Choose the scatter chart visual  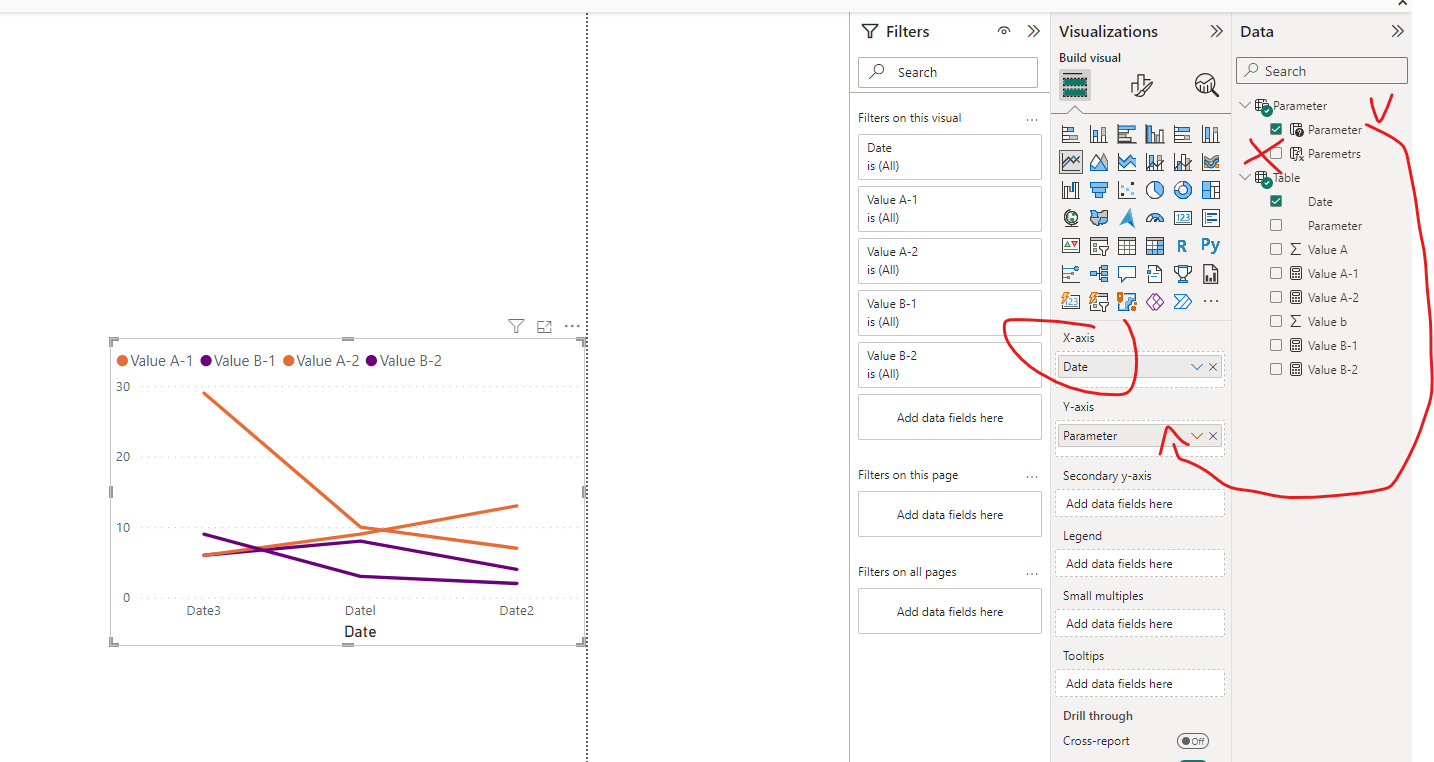(x=1127, y=189)
